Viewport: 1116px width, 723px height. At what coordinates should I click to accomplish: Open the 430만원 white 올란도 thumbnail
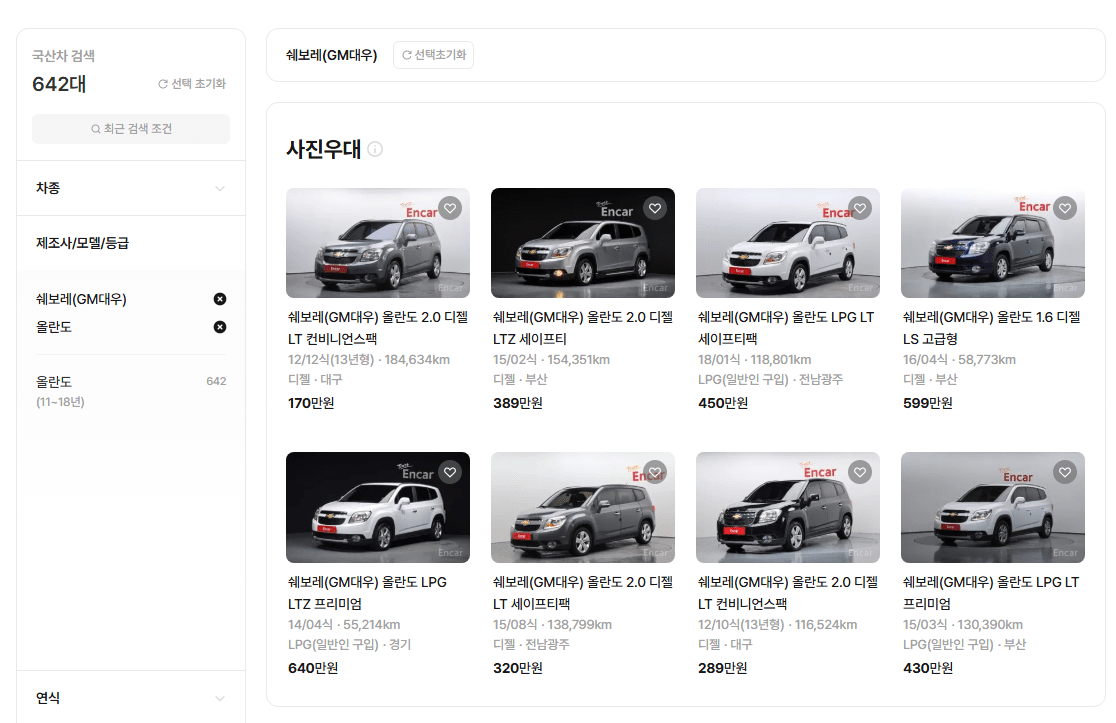(x=993, y=507)
